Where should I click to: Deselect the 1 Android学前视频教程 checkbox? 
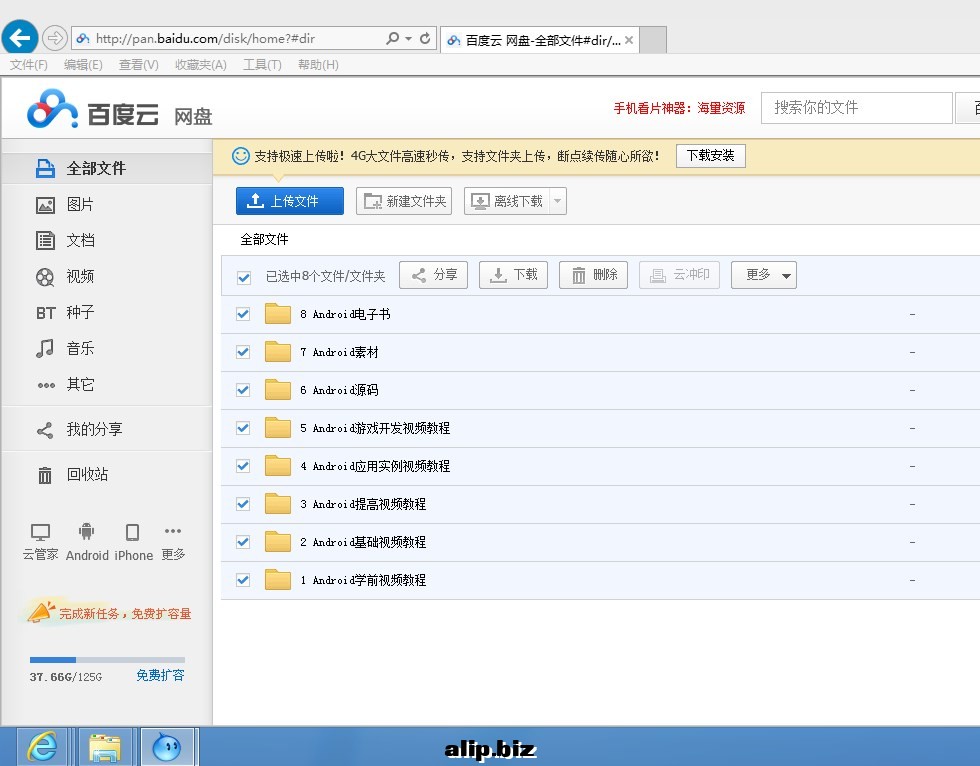point(243,580)
